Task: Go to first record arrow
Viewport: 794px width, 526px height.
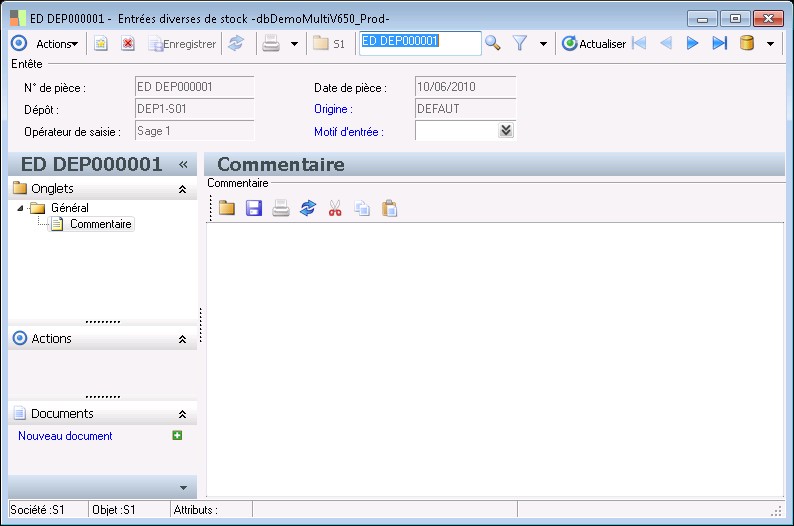Action: [640, 44]
